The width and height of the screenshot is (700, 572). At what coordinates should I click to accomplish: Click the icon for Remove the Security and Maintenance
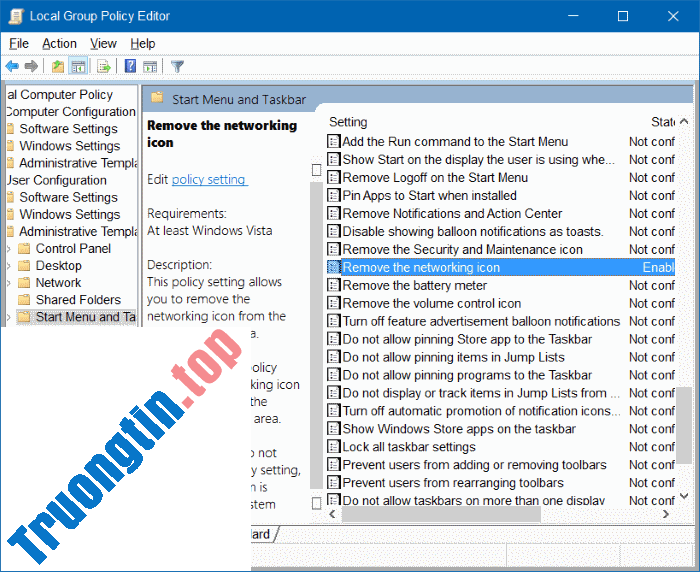(333, 249)
